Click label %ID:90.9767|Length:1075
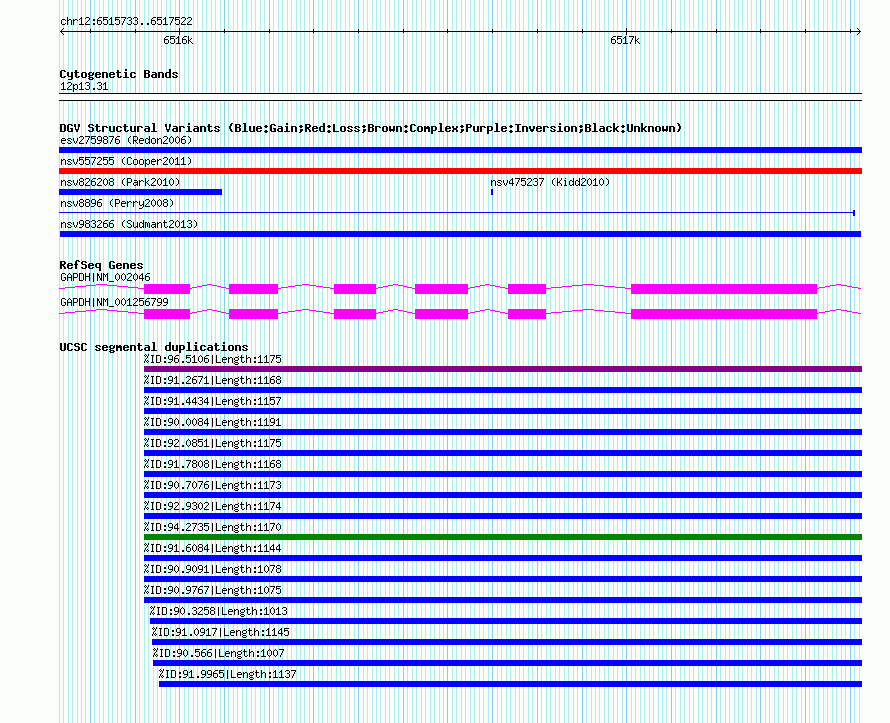 coord(212,590)
